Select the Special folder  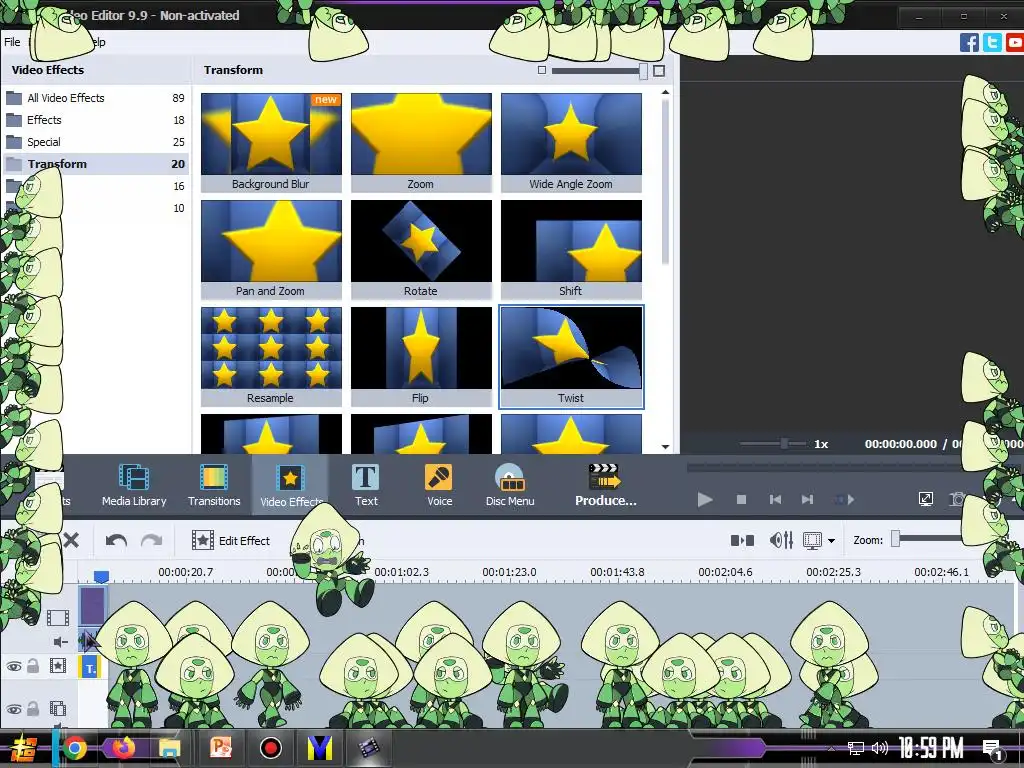coord(95,142)
